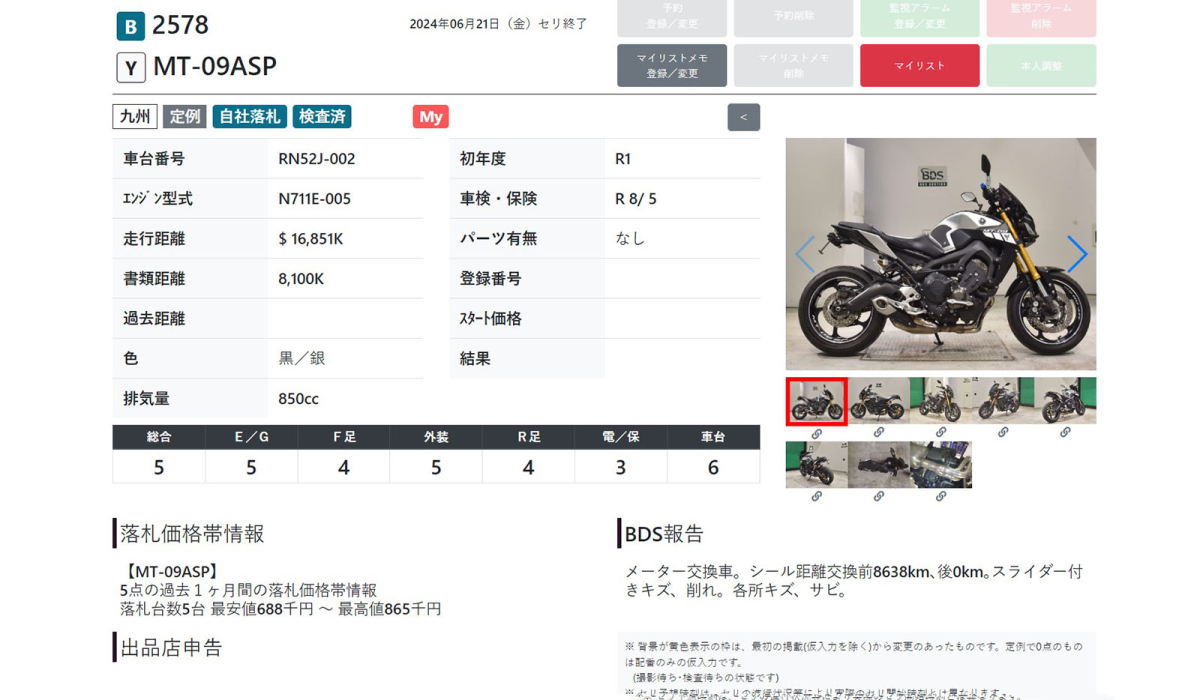Click the E/G score column header

[x=251, y=437]
